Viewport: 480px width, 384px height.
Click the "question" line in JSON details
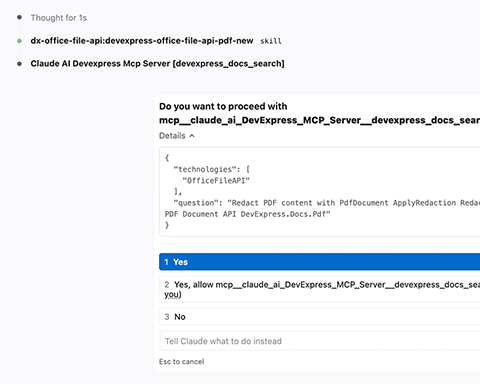click(x=327, y=203)
